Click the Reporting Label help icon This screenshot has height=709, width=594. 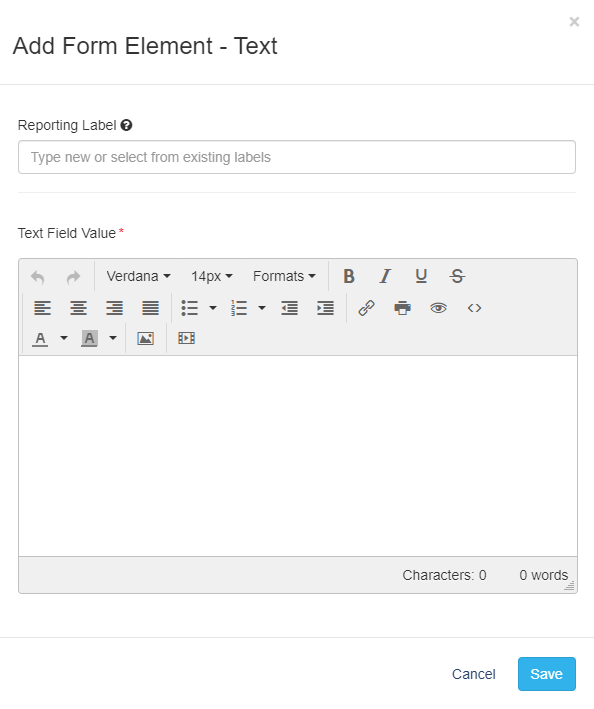point(127,125)
